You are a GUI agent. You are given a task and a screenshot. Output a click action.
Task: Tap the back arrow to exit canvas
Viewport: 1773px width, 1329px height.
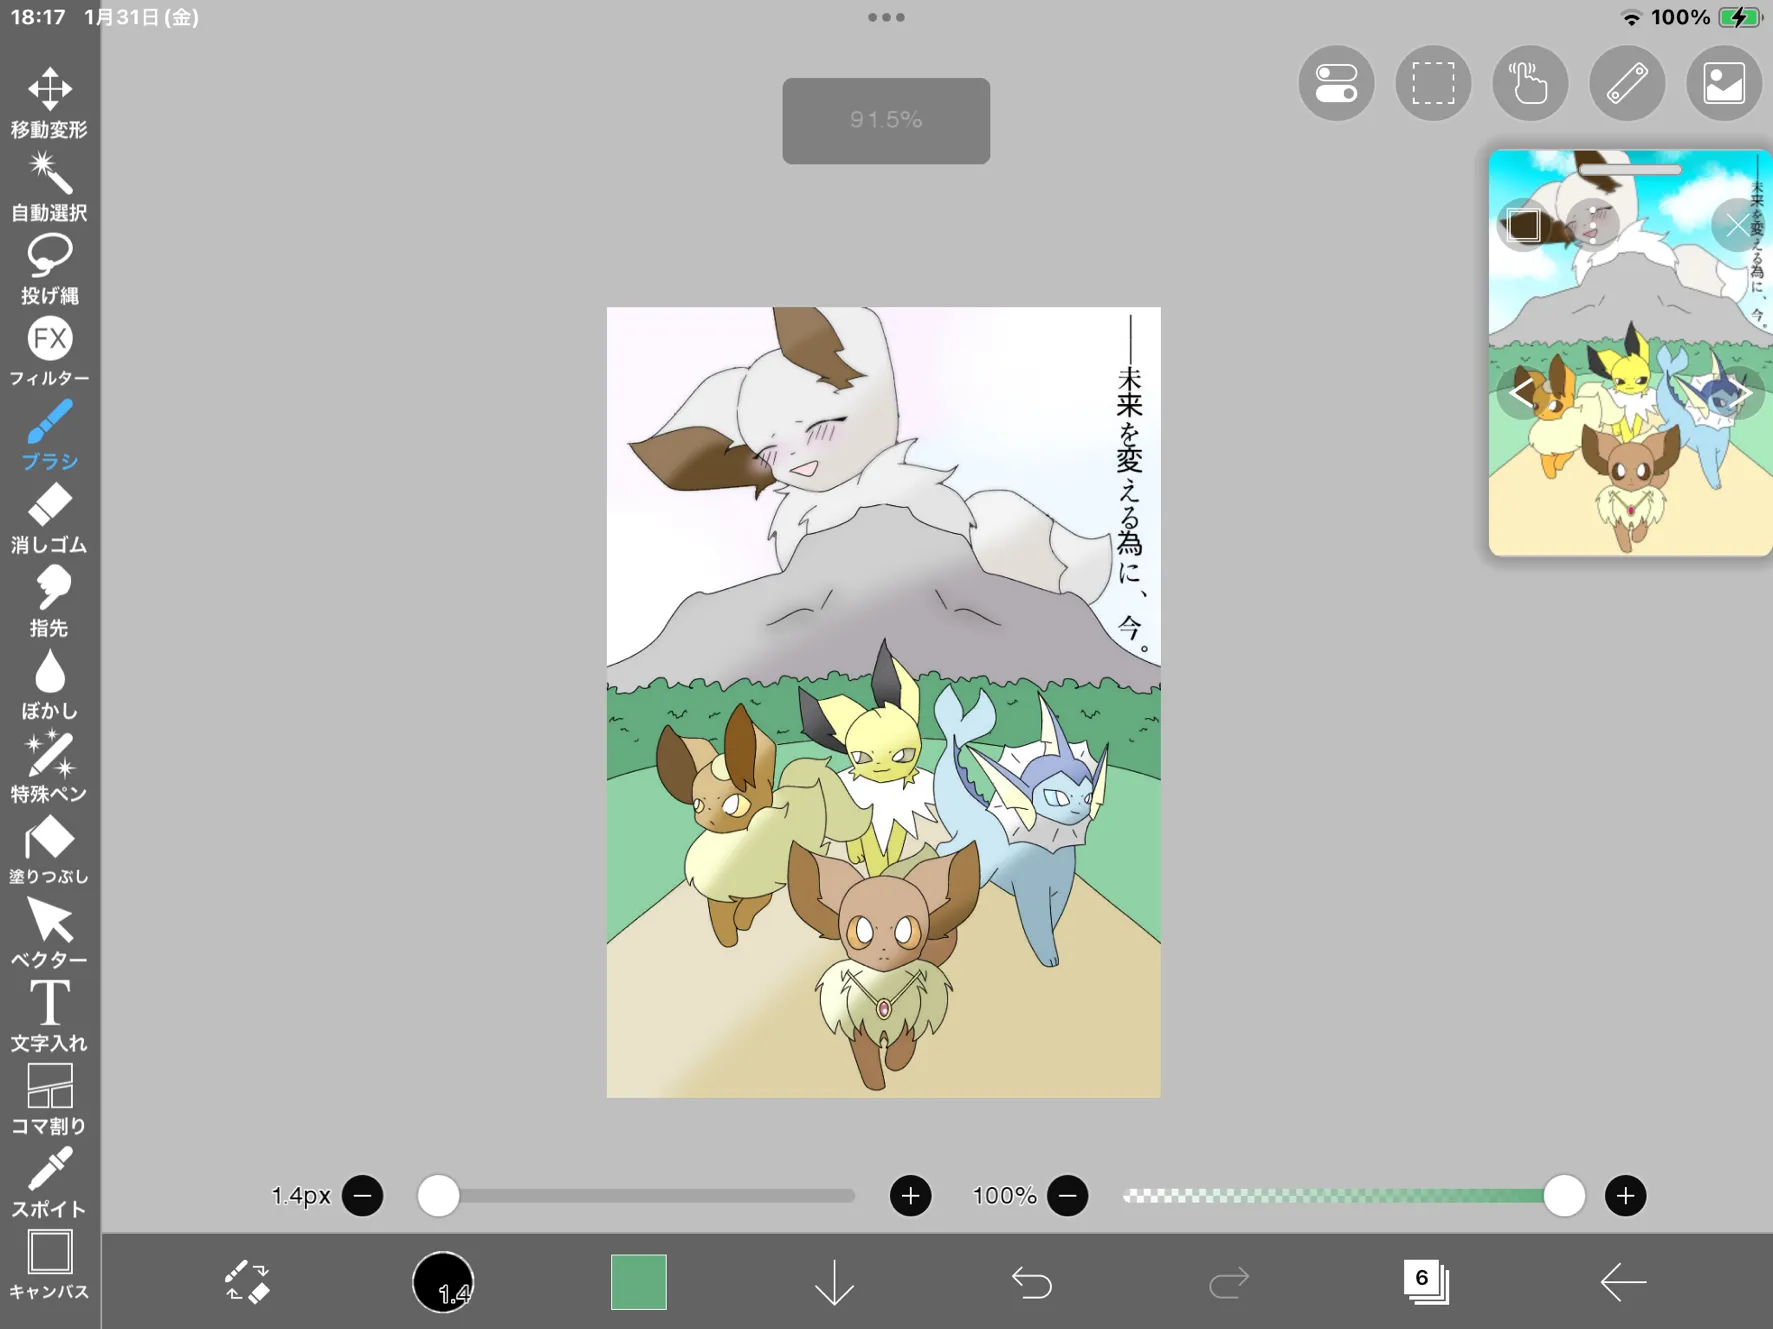1622,1281
